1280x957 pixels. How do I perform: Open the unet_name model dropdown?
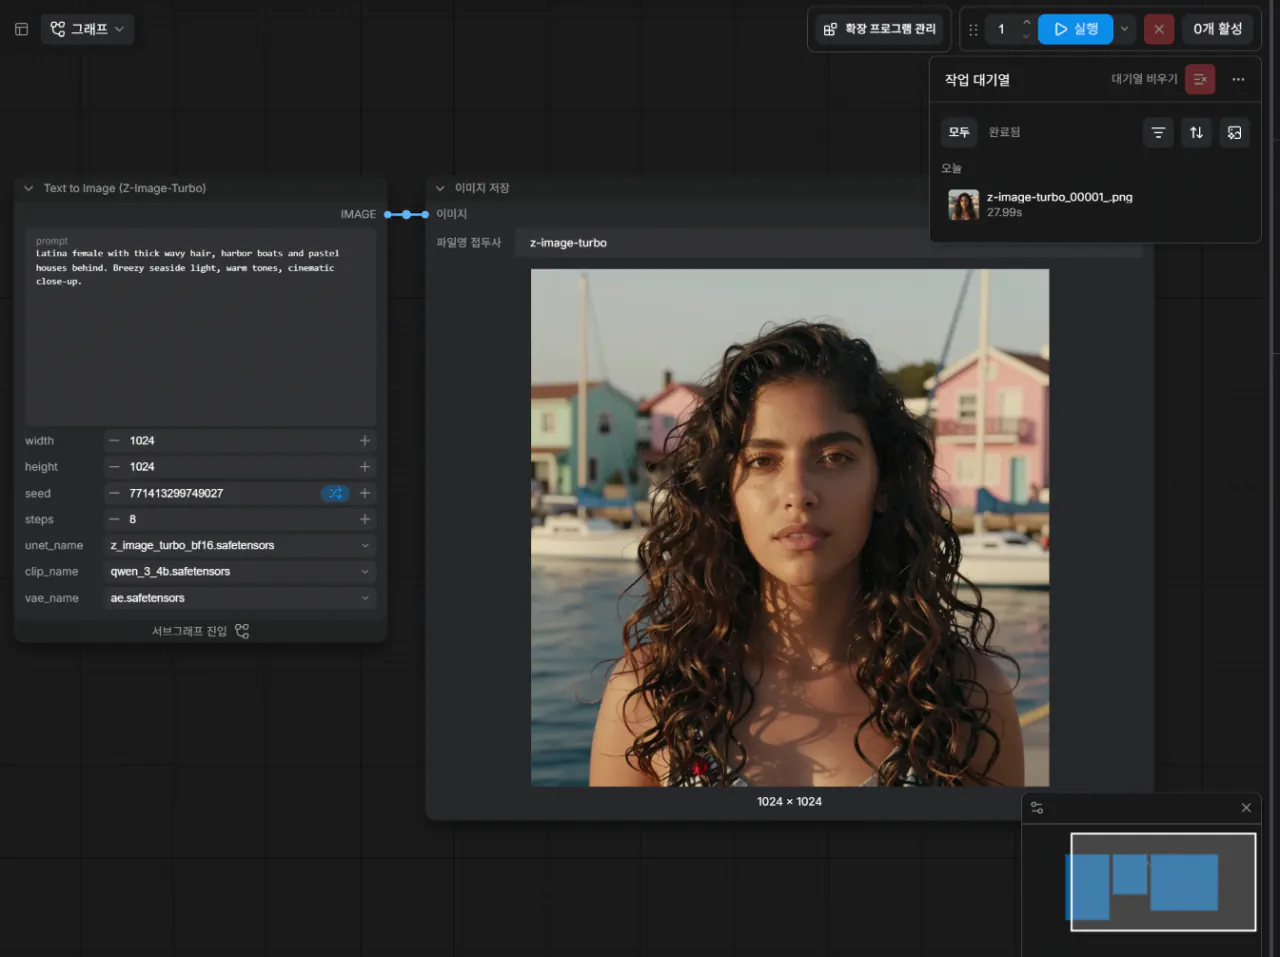point(240,545)
